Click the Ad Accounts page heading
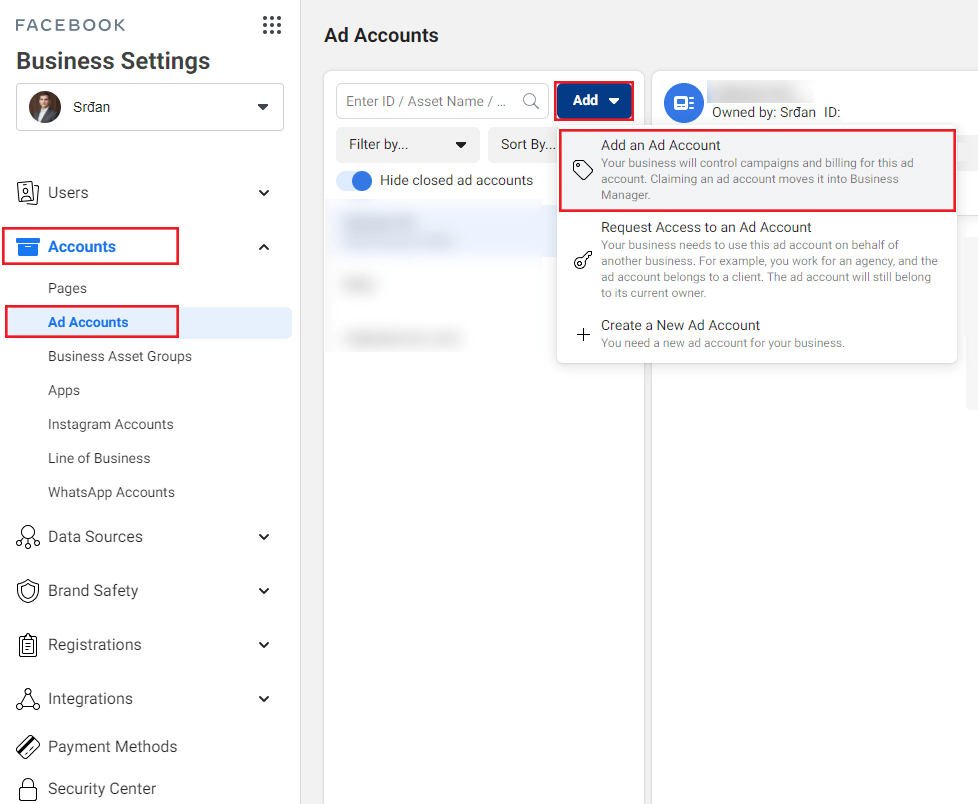The height and width of the screenshot is (804, 978). point(381,36)
